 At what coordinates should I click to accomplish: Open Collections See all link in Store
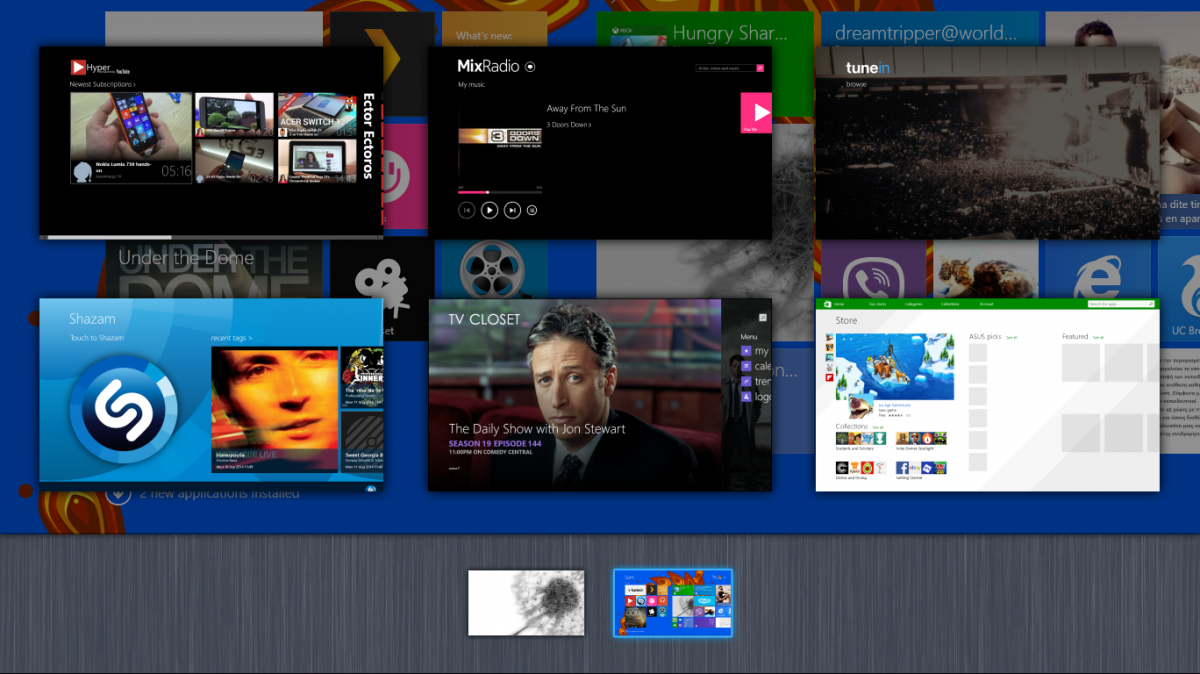pos(878,427)
